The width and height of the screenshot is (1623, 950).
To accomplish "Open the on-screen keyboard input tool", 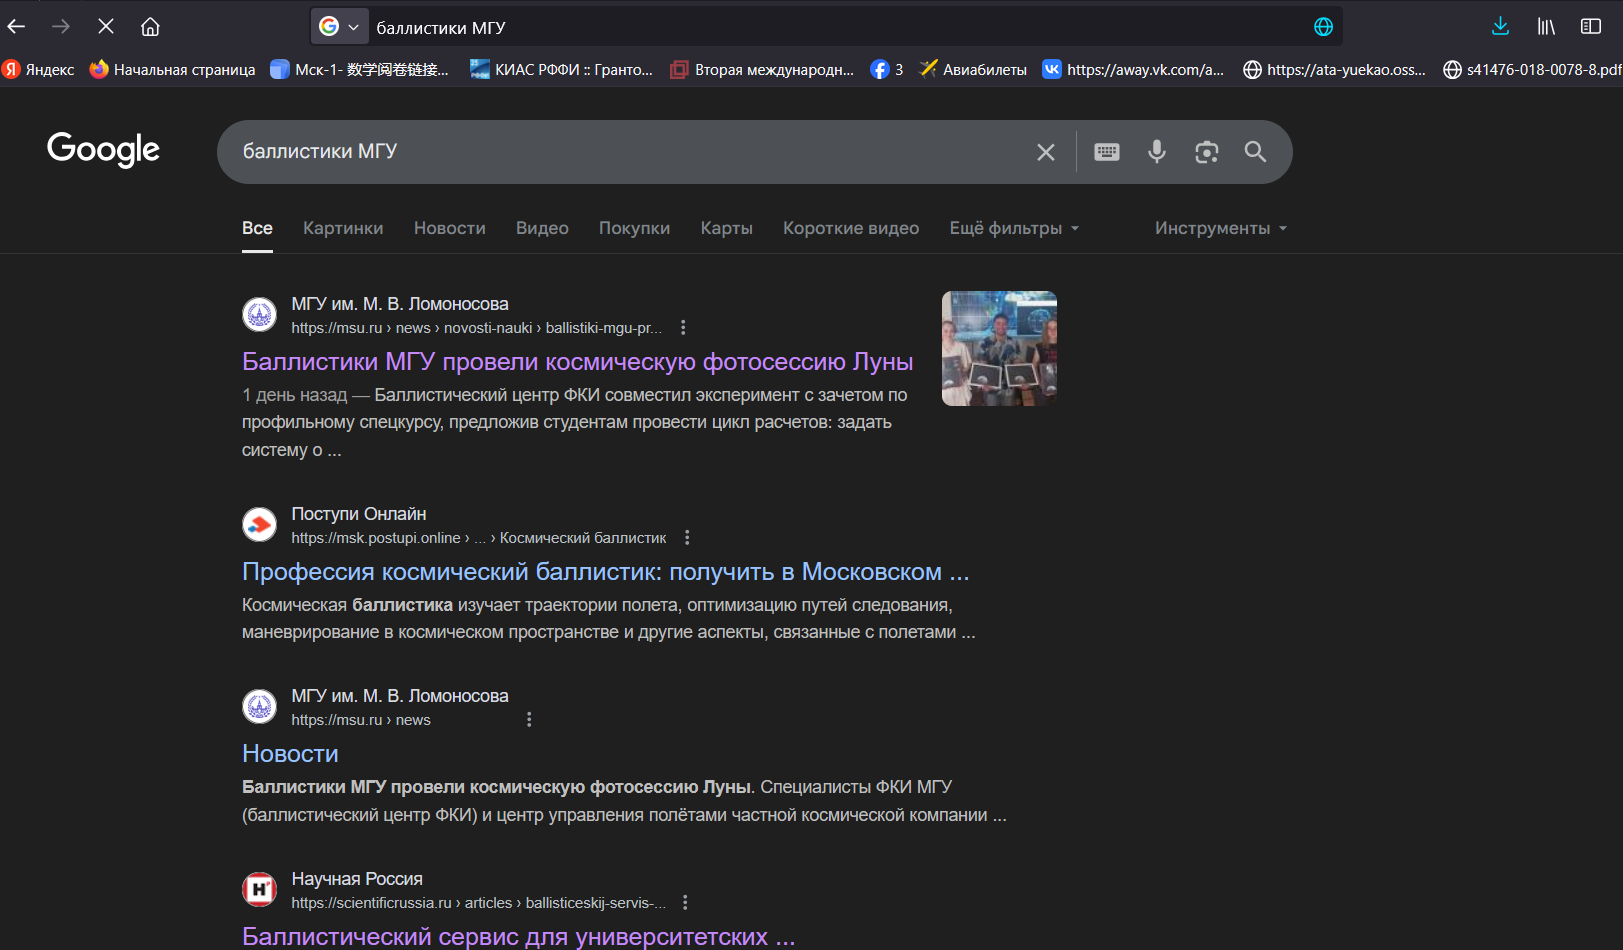I will 1107,152.
